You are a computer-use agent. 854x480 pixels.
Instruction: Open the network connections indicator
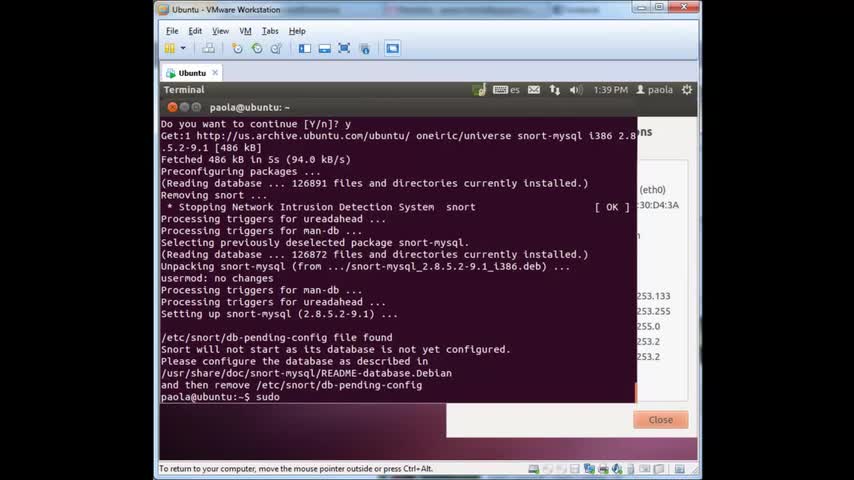coord(554,90)
